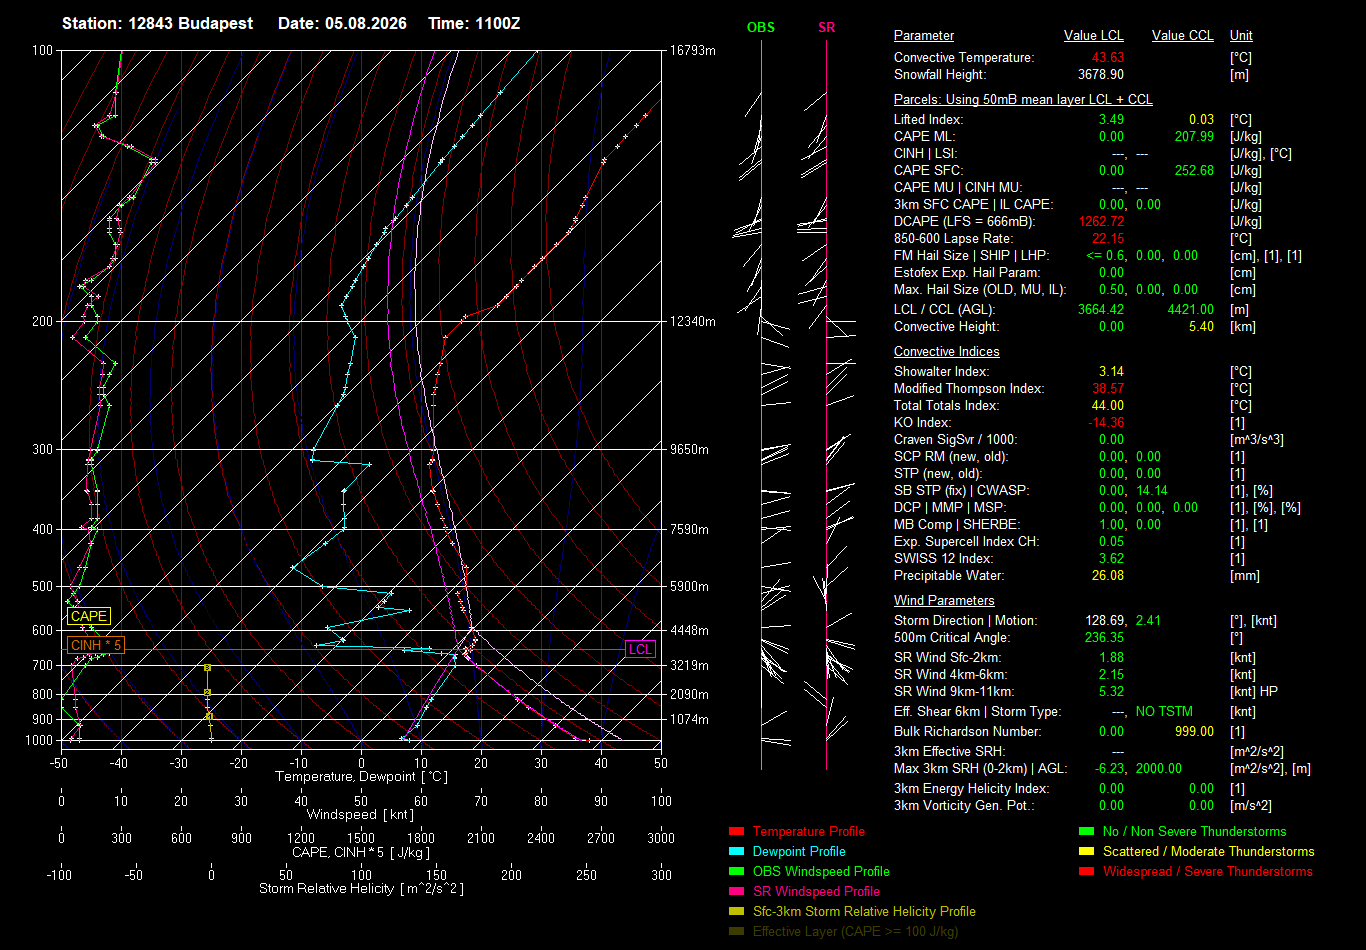Viewport: 1366px width, 950px height.
Task: Click the 'Station: 12843 Budapest' title
Action: click(x=158, y=23)
